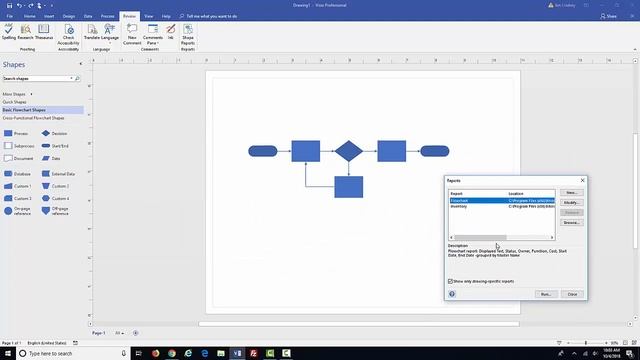This screenshot has width=640, height=360.
Task: Add a New Comment
Action: click(x=132, y=35)
